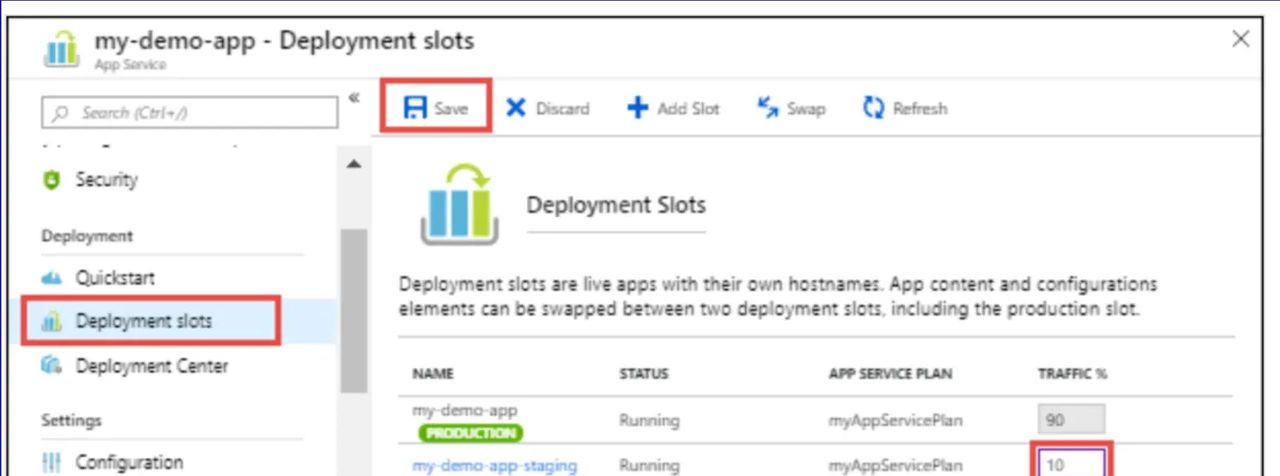Click the Discard X icon
Viewport: 1280px width, 476px height.
(516, 109)
